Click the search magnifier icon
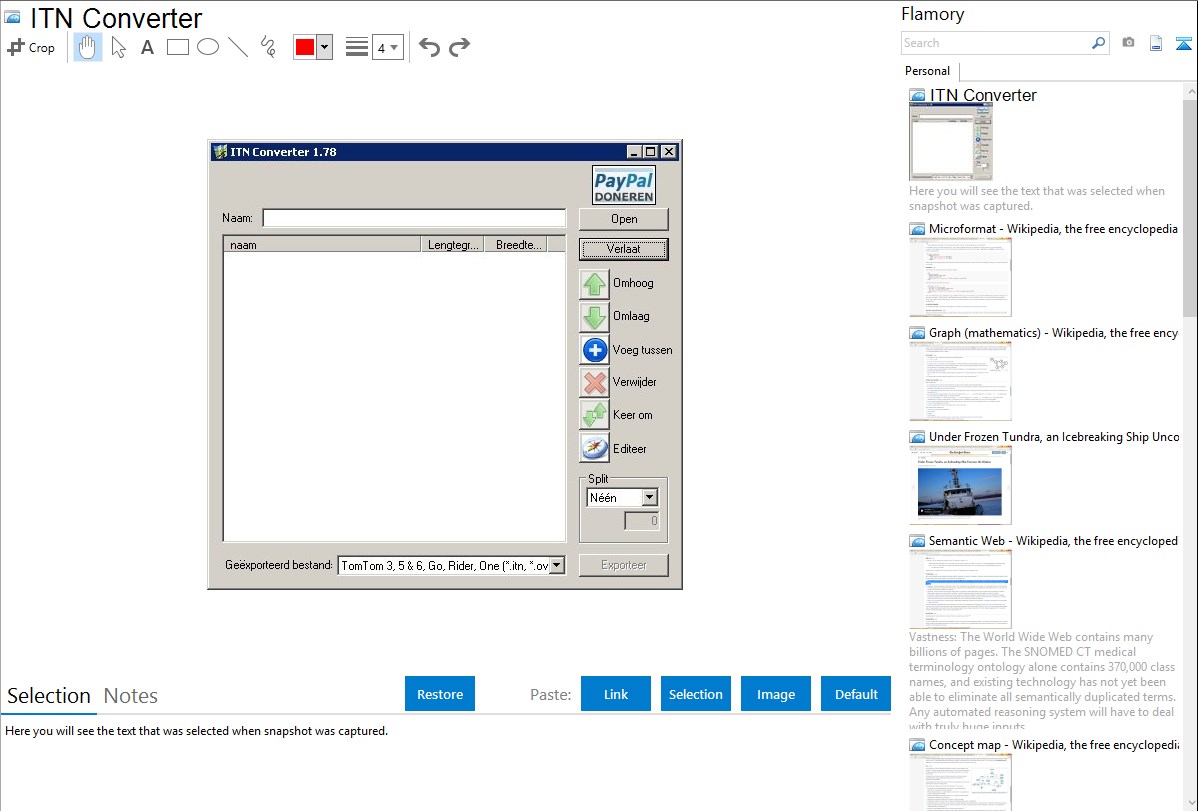1198x811 pixels. coord(1099,43)
